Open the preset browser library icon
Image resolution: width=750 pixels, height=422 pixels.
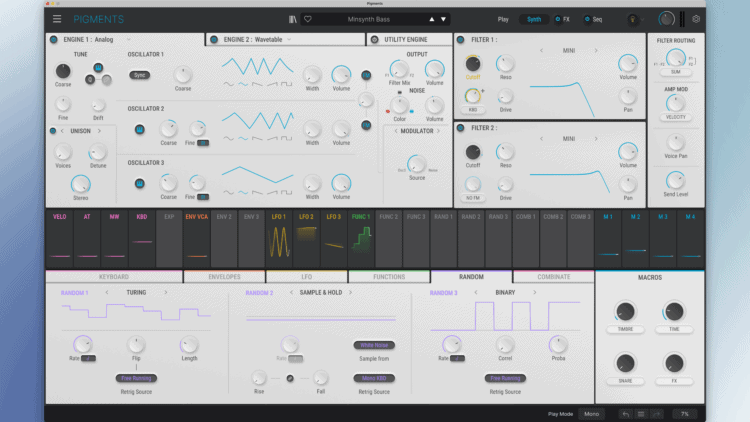(x=293, y=19)
